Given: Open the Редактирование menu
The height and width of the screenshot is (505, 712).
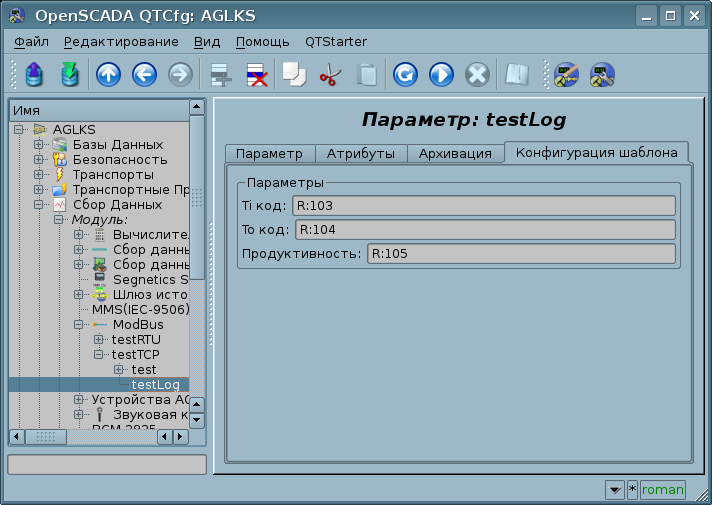Looking at the screenshot, I should coord(121,41).
